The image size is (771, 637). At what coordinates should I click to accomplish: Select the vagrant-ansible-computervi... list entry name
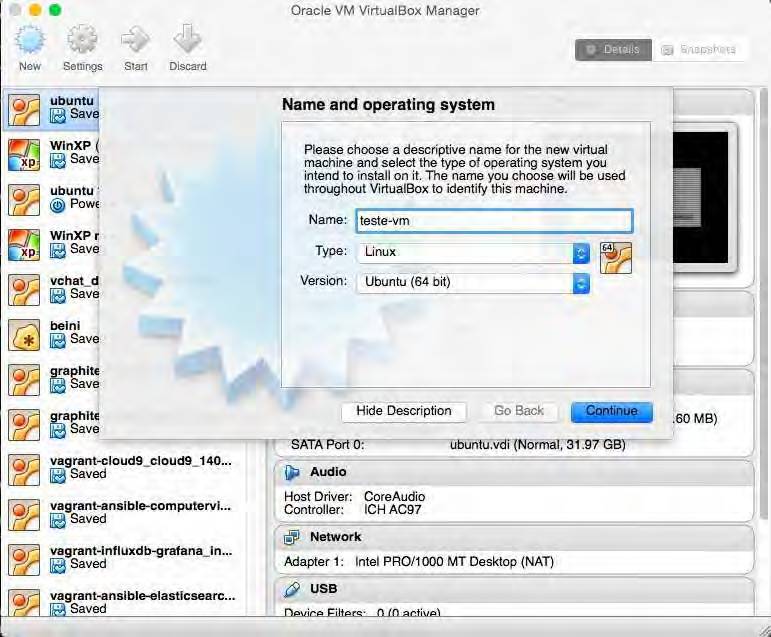141,506
